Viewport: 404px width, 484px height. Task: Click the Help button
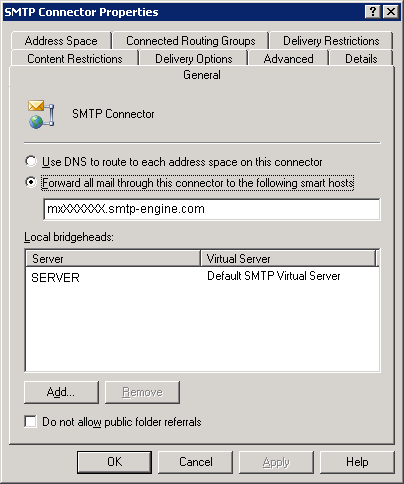pos(357,462)
